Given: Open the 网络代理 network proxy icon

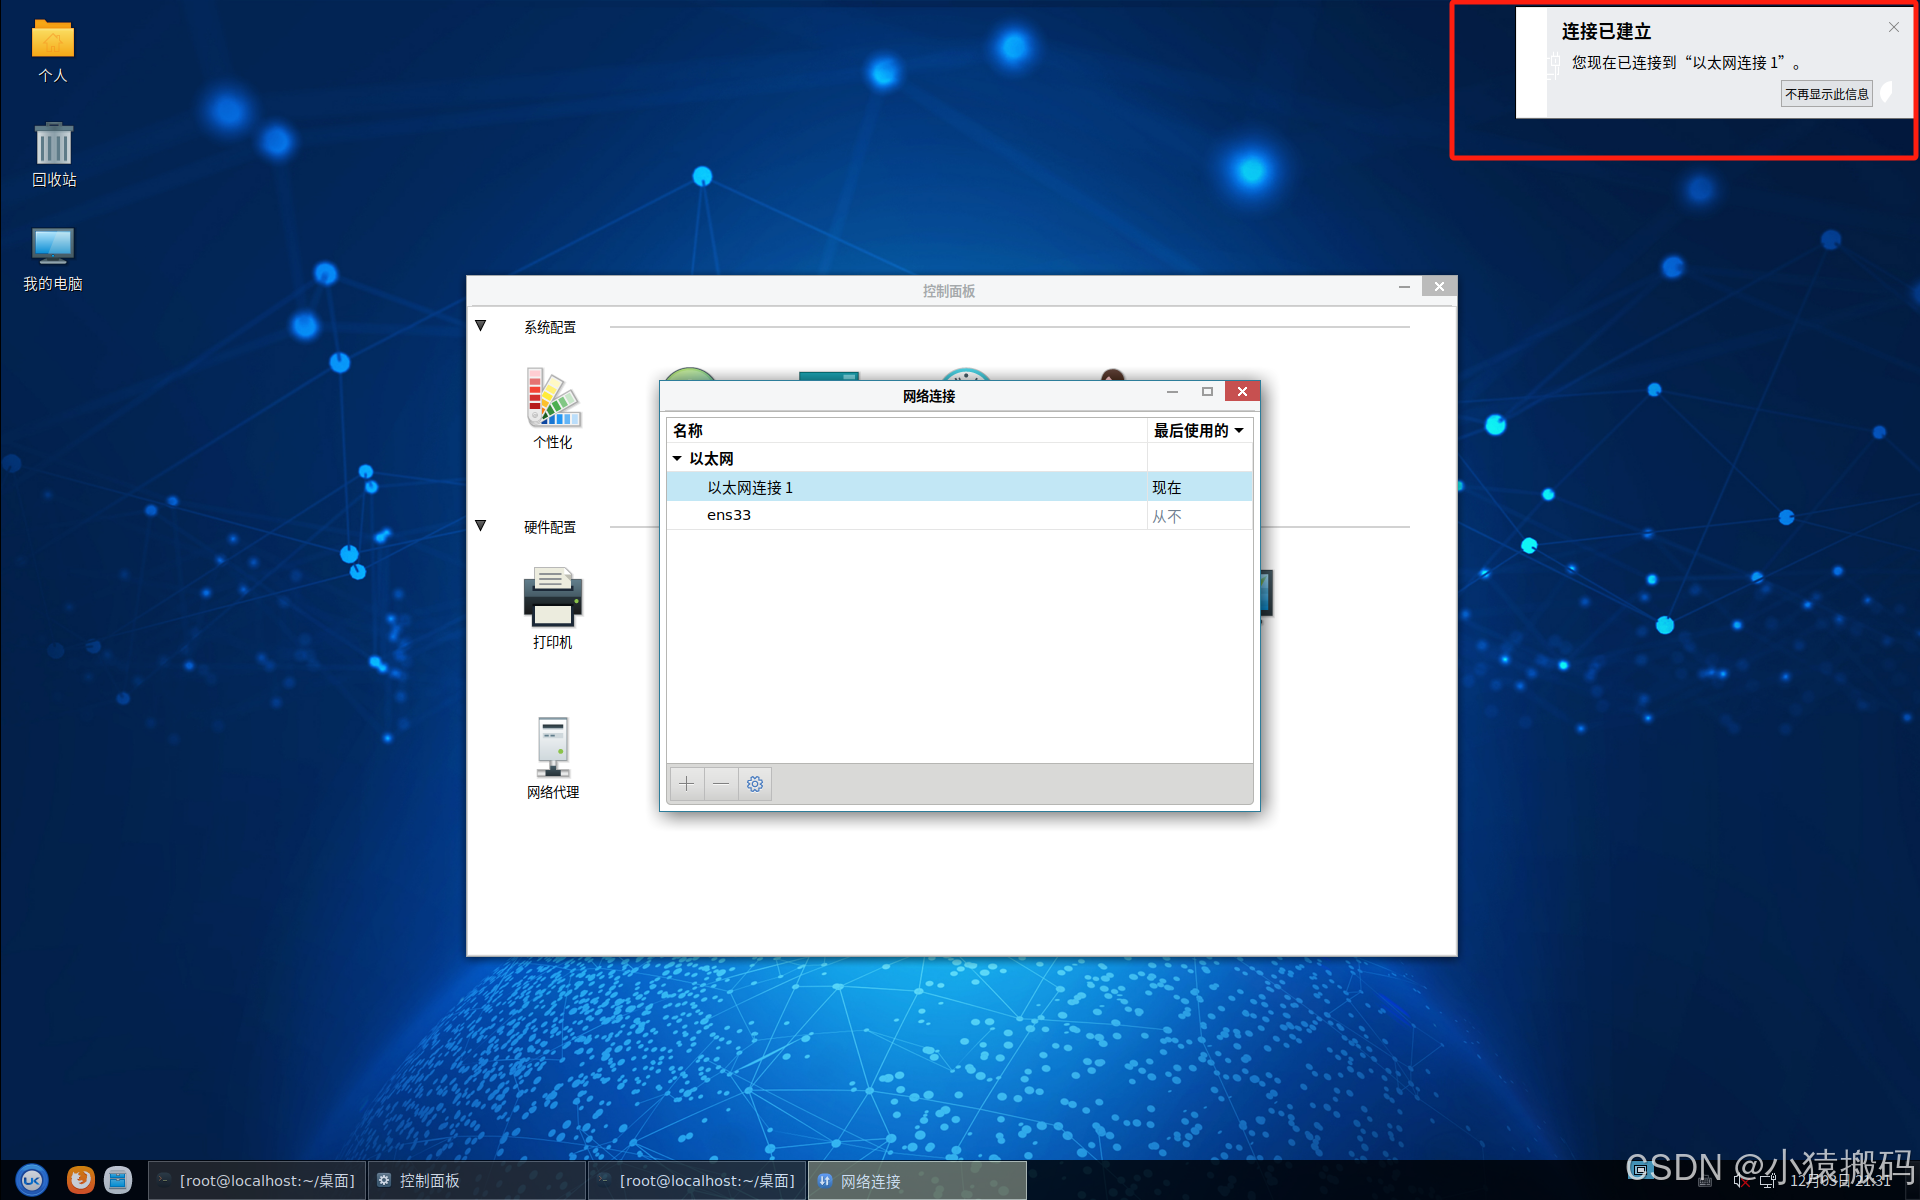Looking at the screenshot, I should pyautogui.click(x=553, y=748).
